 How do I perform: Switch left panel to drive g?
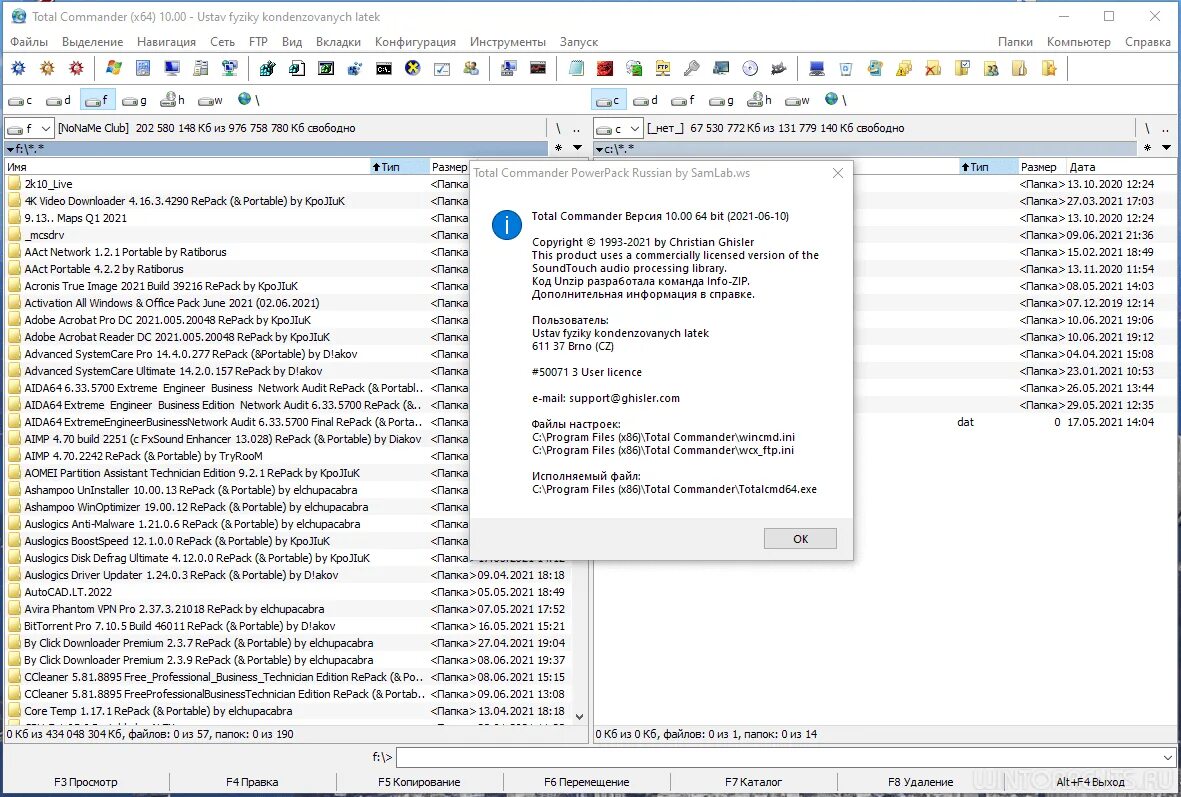pos(134,99)
